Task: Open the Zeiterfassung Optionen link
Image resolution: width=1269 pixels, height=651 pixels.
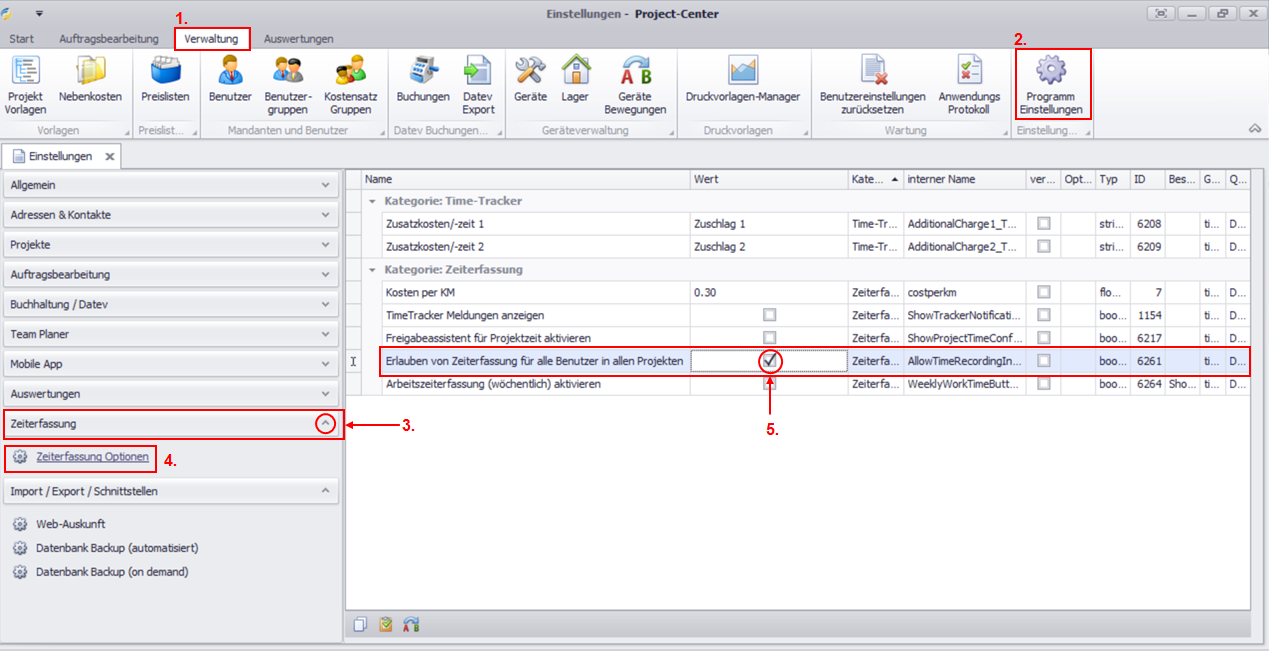Action: [x=92, y=457]
